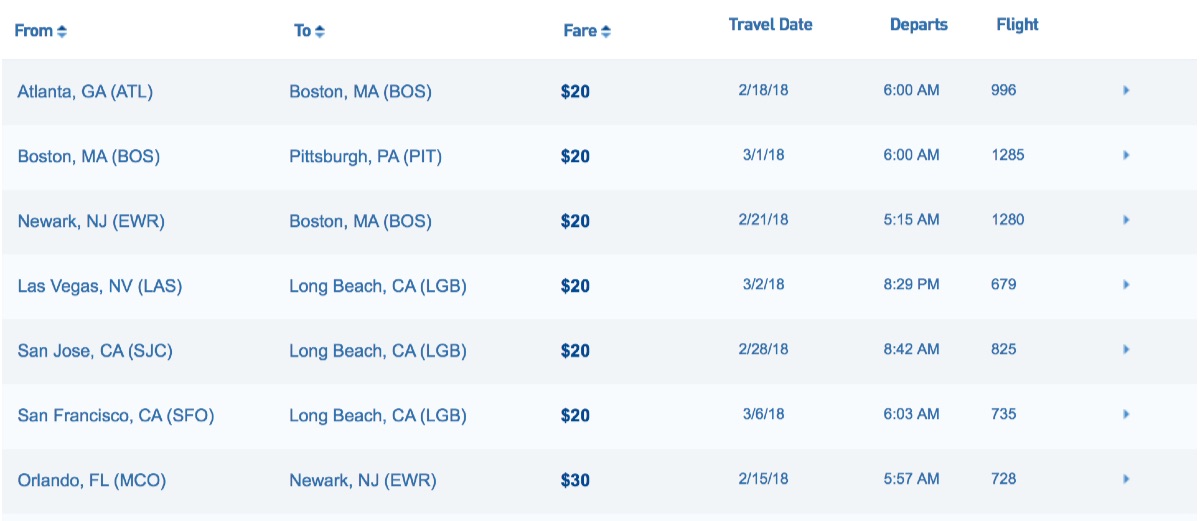
Task: Sort flights by To column arrows
Action: tap(320, 31)
